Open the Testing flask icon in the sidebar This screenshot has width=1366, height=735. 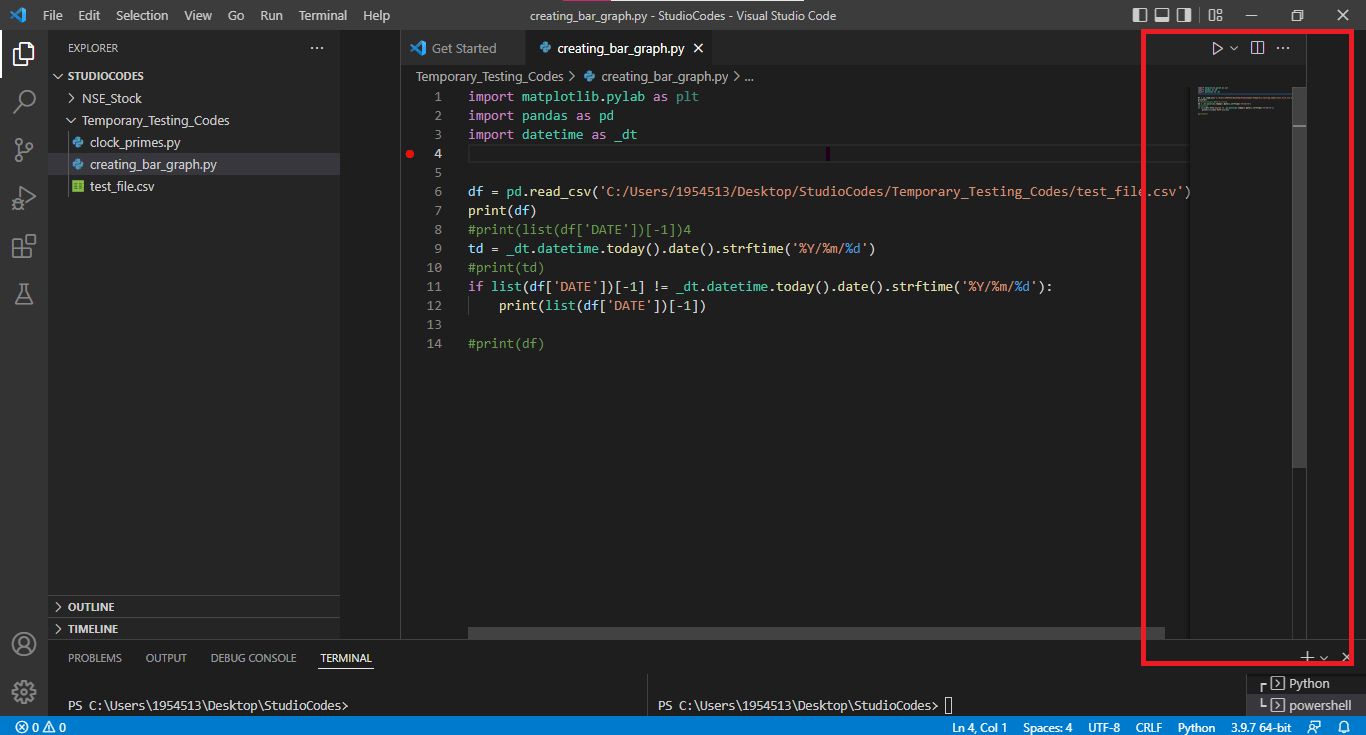tap(24, 294)
